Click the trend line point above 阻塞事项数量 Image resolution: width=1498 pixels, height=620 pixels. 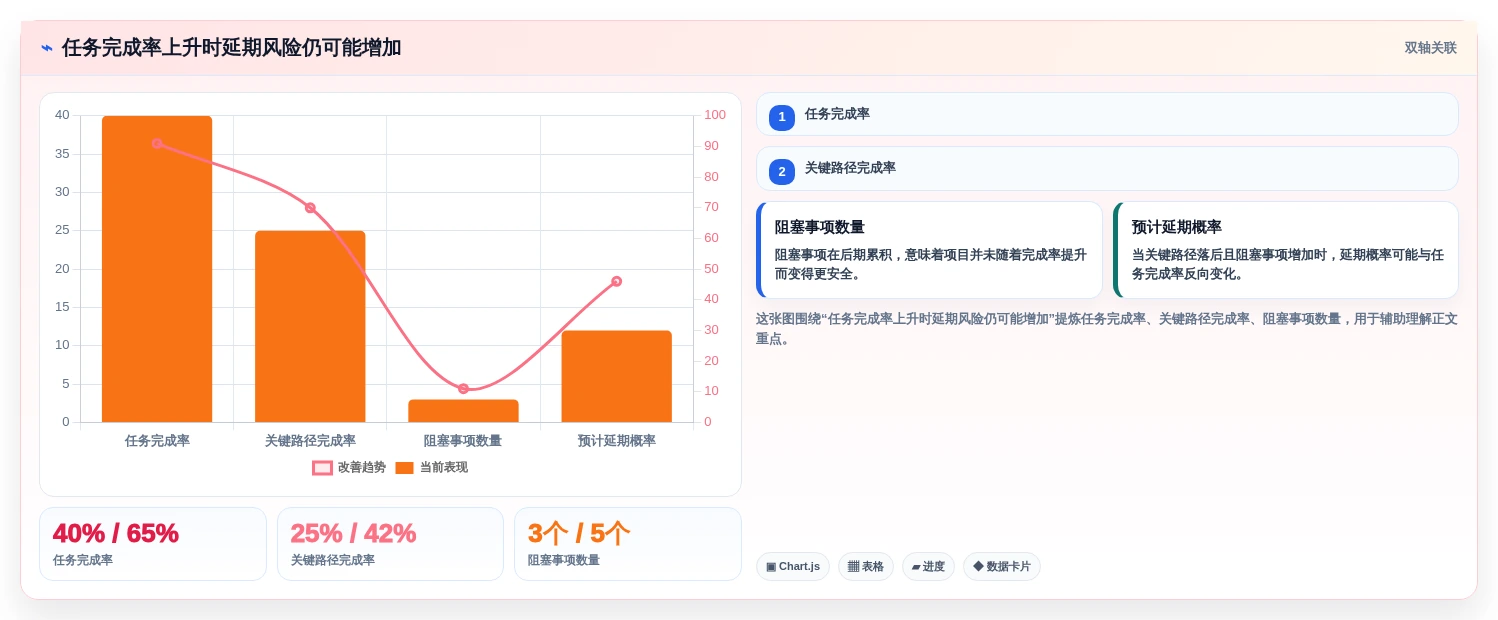[x=463, y=388]
